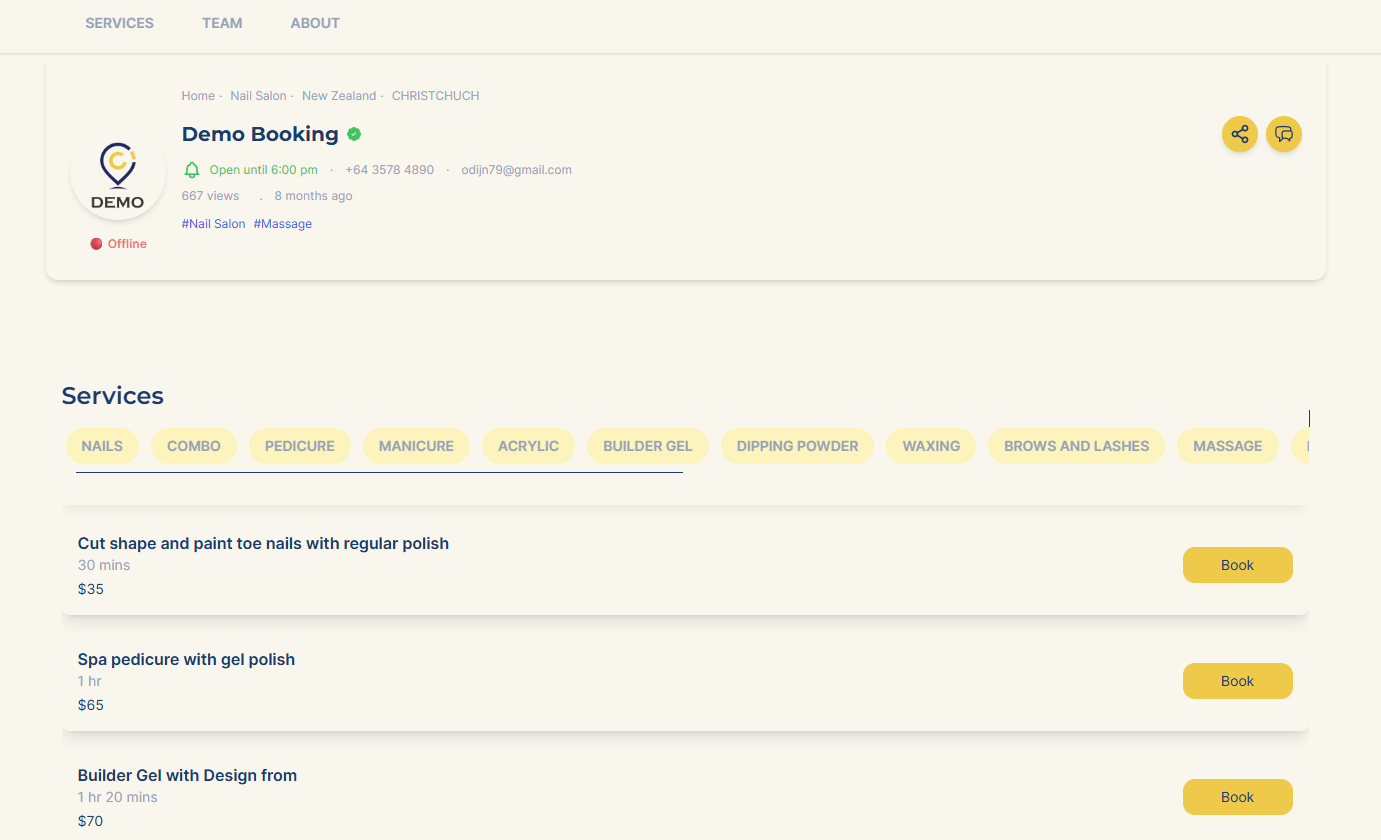
Task: Open the New Zealand breadcrumb link
Action: 339,96
